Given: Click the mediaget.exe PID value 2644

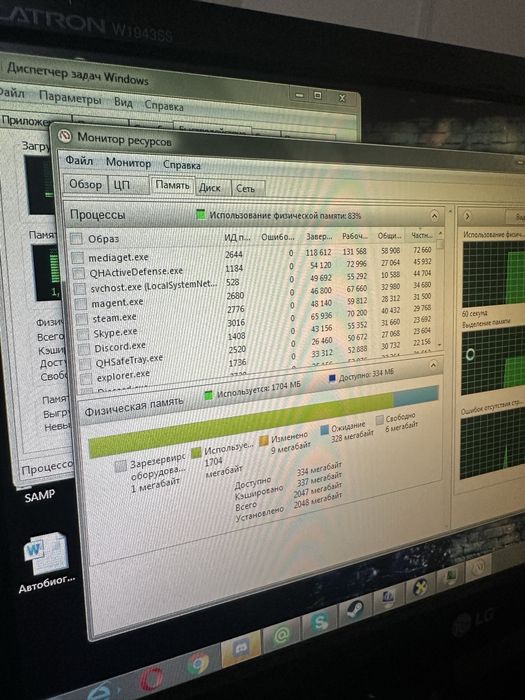Looking at the screenshot, I should click(233, 254).
